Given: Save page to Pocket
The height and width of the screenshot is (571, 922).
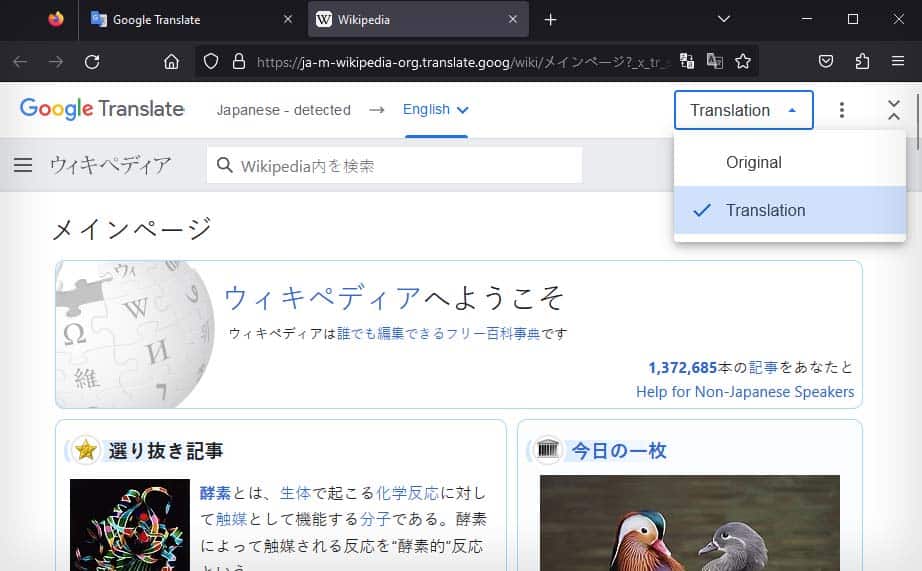Looking at the screenshot, I should (x=826, y=61).
